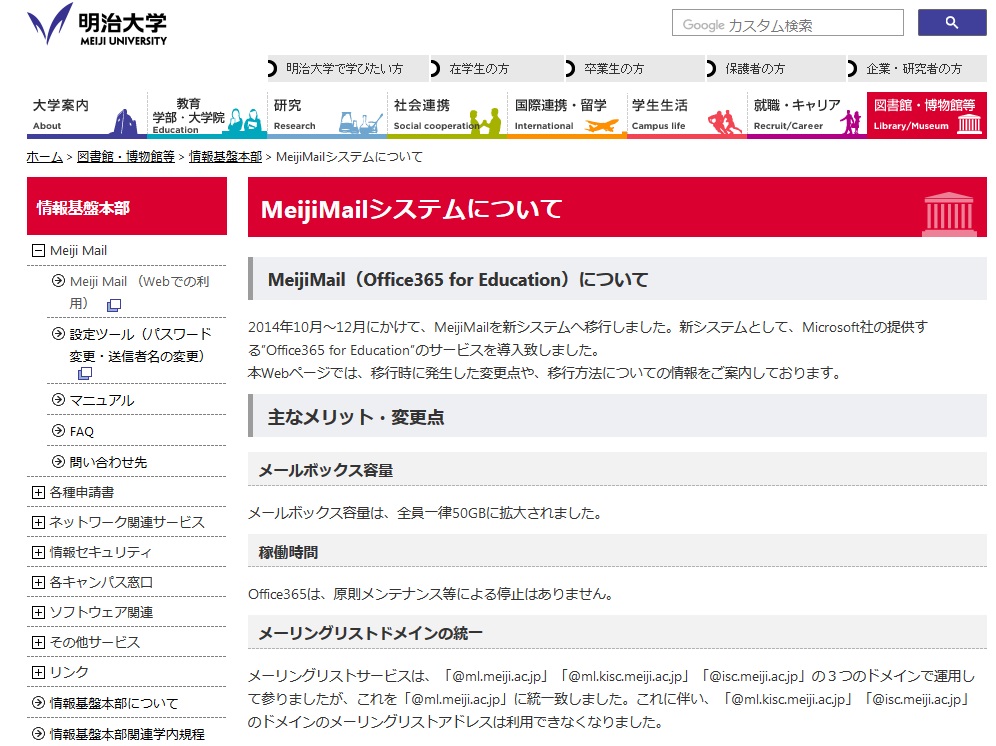The image size is (996, 746).
Task: Expand the その他サービス section
Action: 38,642
